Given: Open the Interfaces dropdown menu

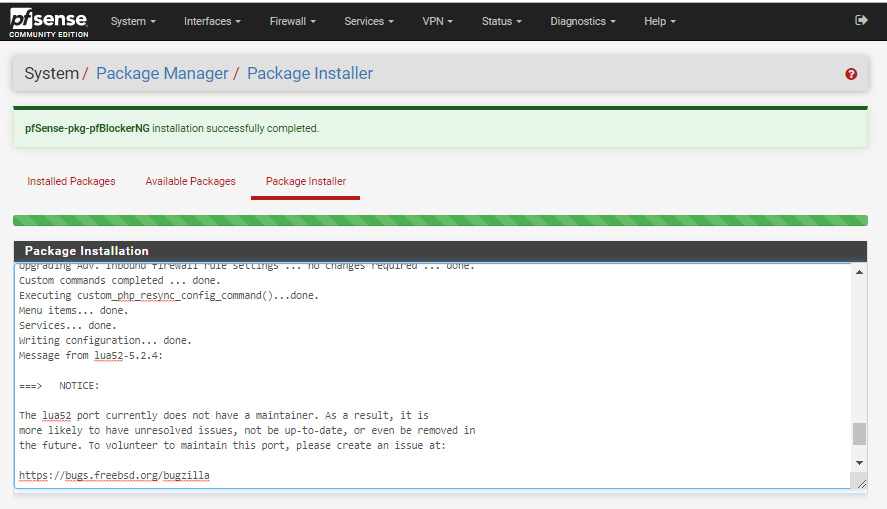Looking at the screenshot, I should point(212,21).
